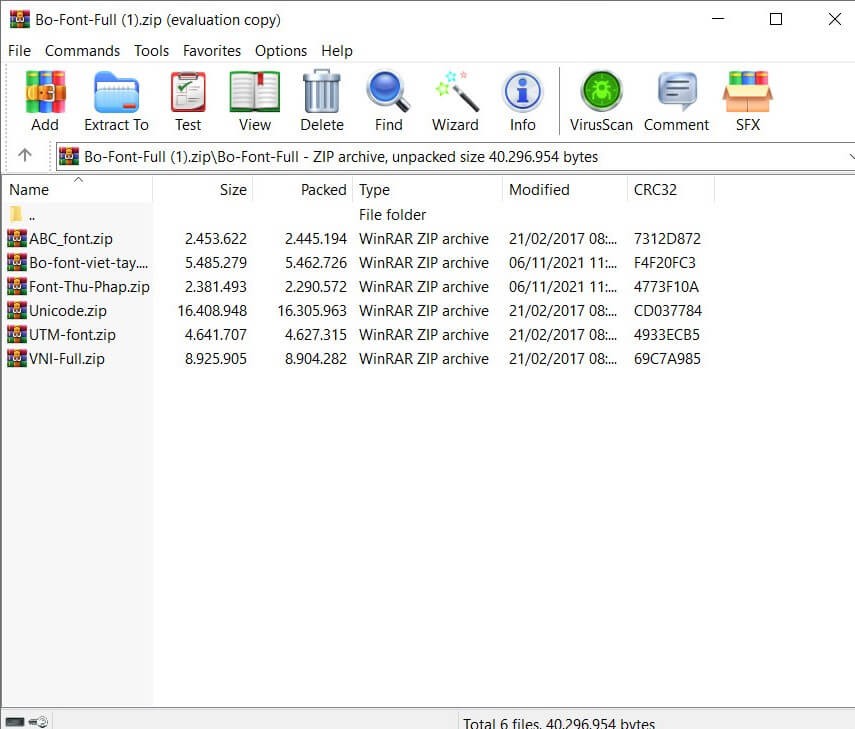Image resolution: width=855 pixels, height=729 pixels.
Task: Click the Delete trash bin icon
Action: coord(322,101)
